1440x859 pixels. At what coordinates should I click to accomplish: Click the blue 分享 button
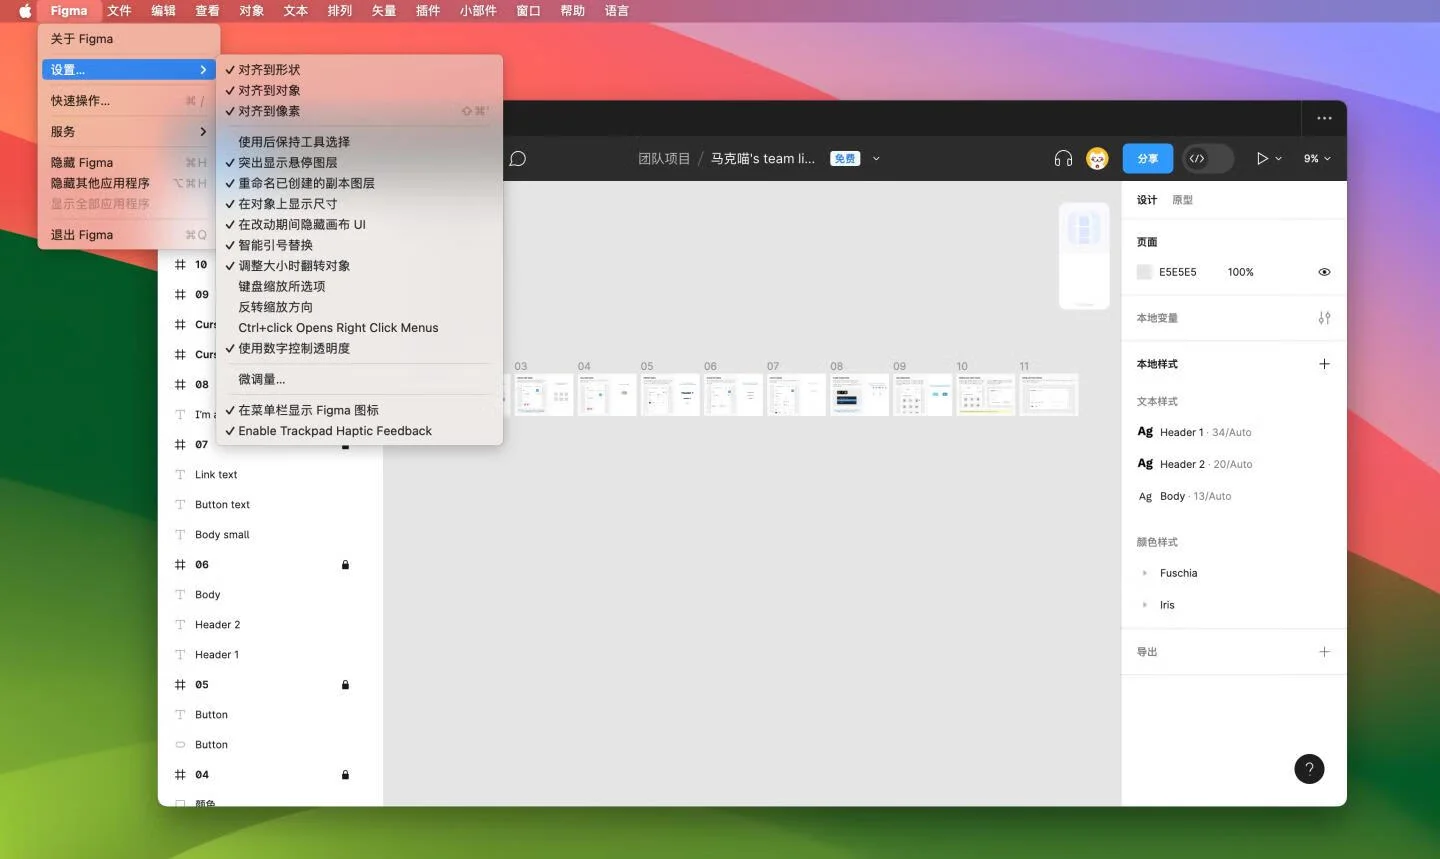(x=1147, y=158)
